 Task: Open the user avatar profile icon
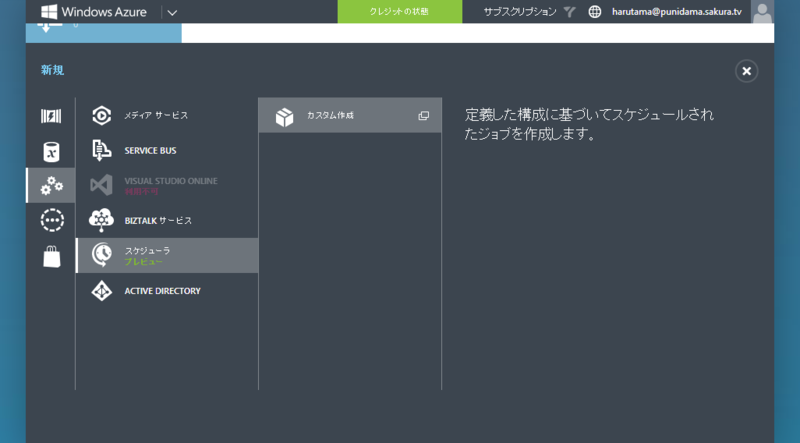pyautogui.click(x=762, y=12)
